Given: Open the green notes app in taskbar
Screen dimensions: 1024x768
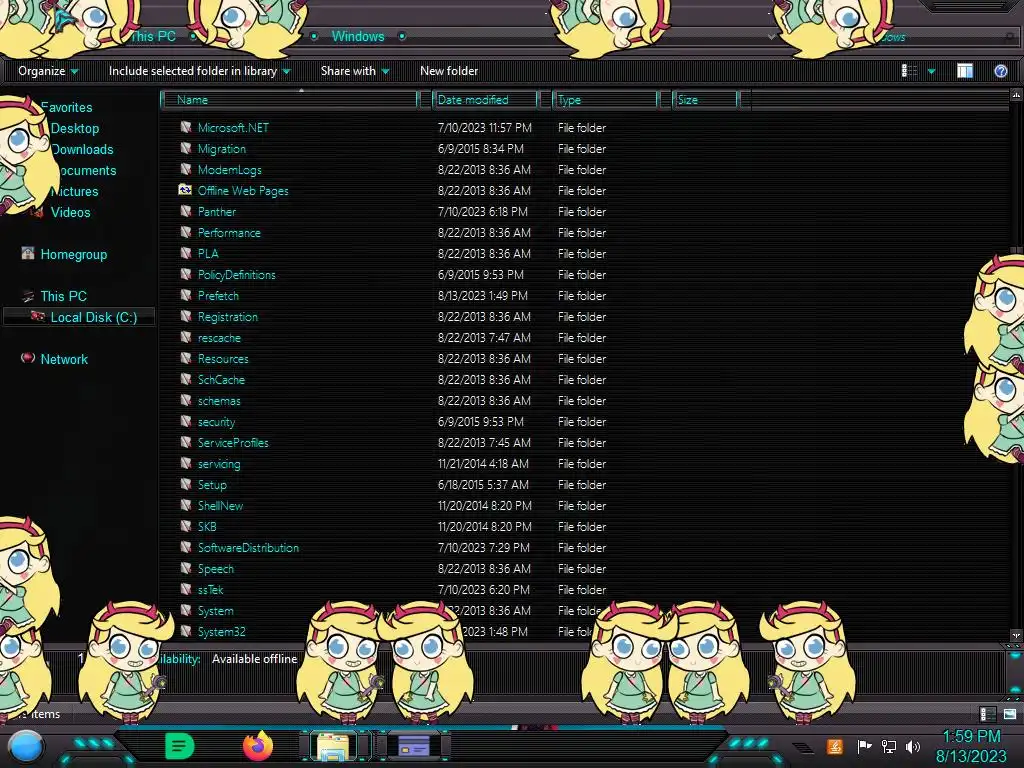Looking at the screenshot, I should [180, 746].
